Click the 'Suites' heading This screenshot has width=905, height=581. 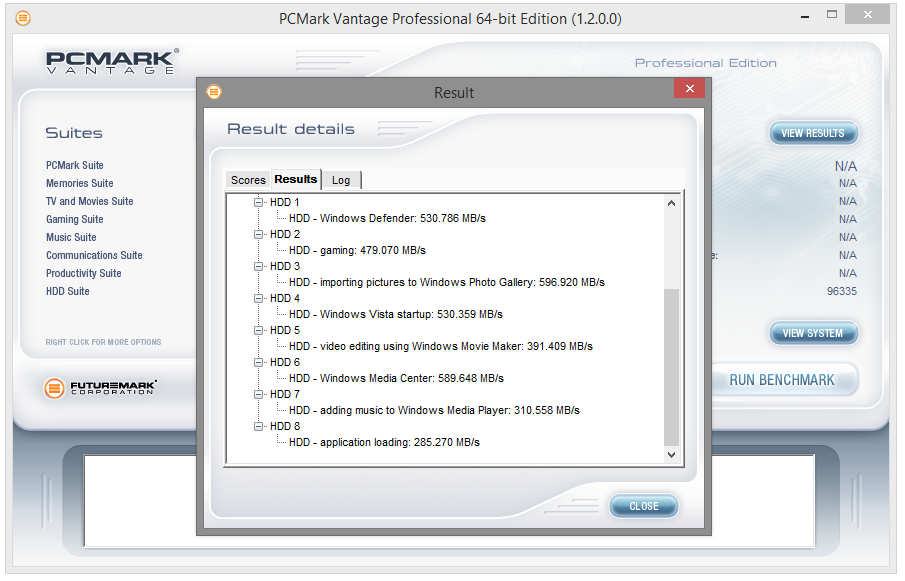(74, 133)
